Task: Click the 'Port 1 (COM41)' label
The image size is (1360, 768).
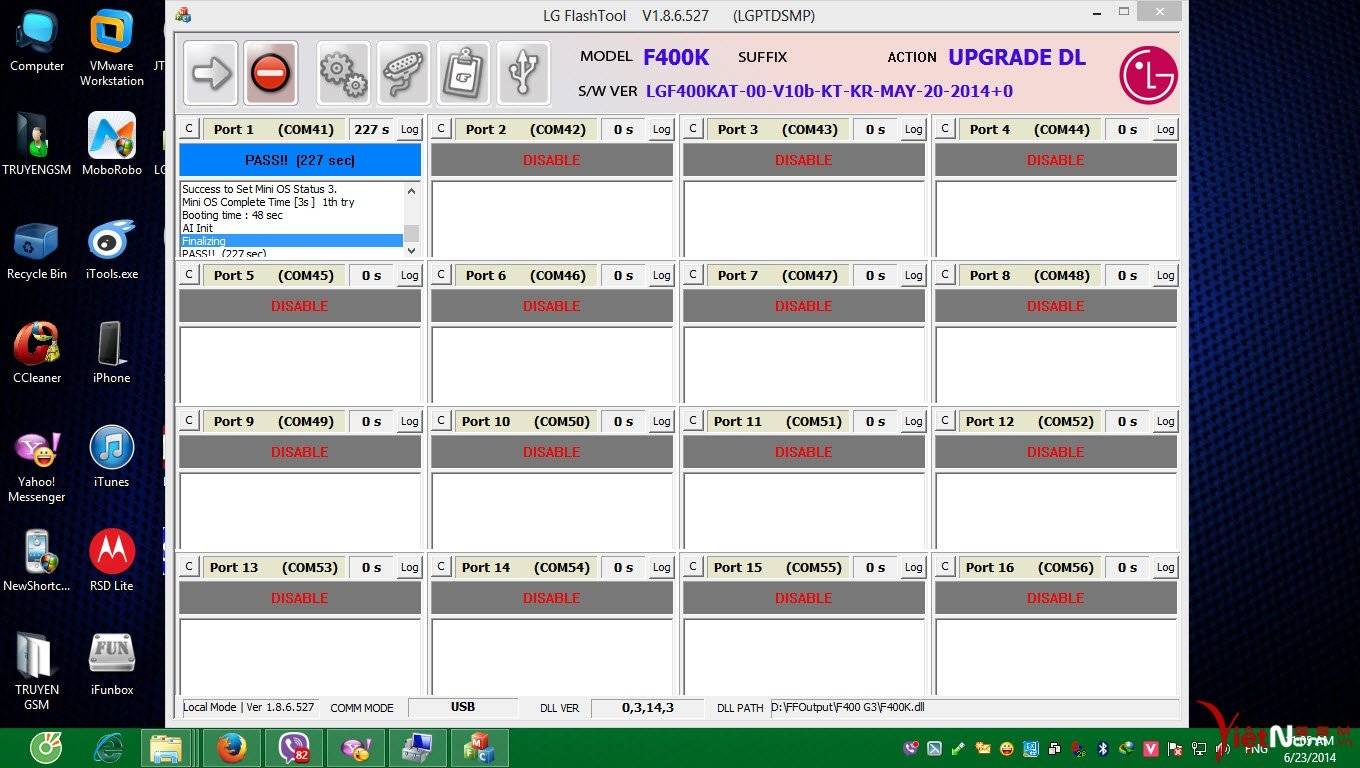Action: [x=274, y=129]
